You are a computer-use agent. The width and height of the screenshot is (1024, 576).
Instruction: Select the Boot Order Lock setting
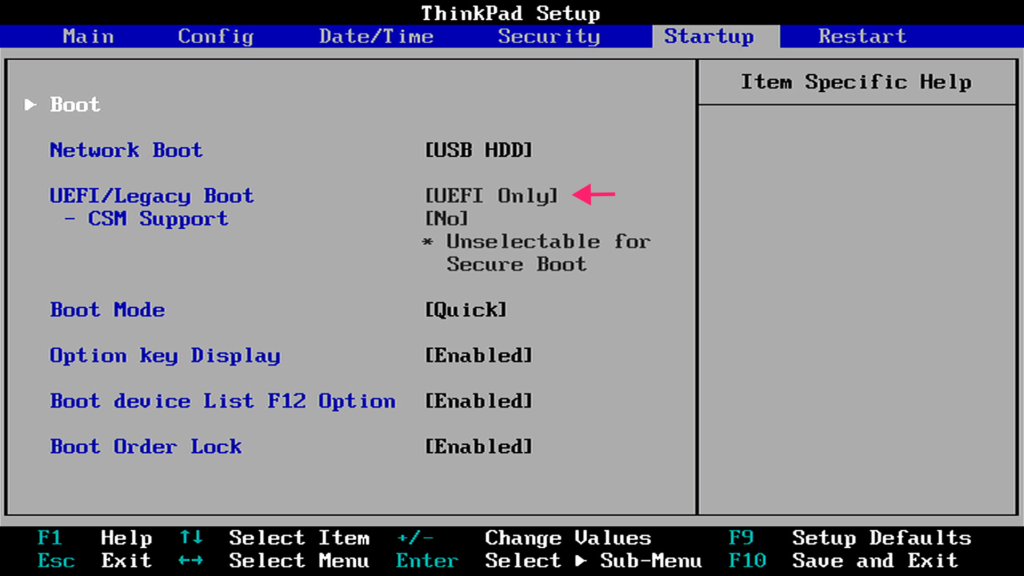[146, 447]
